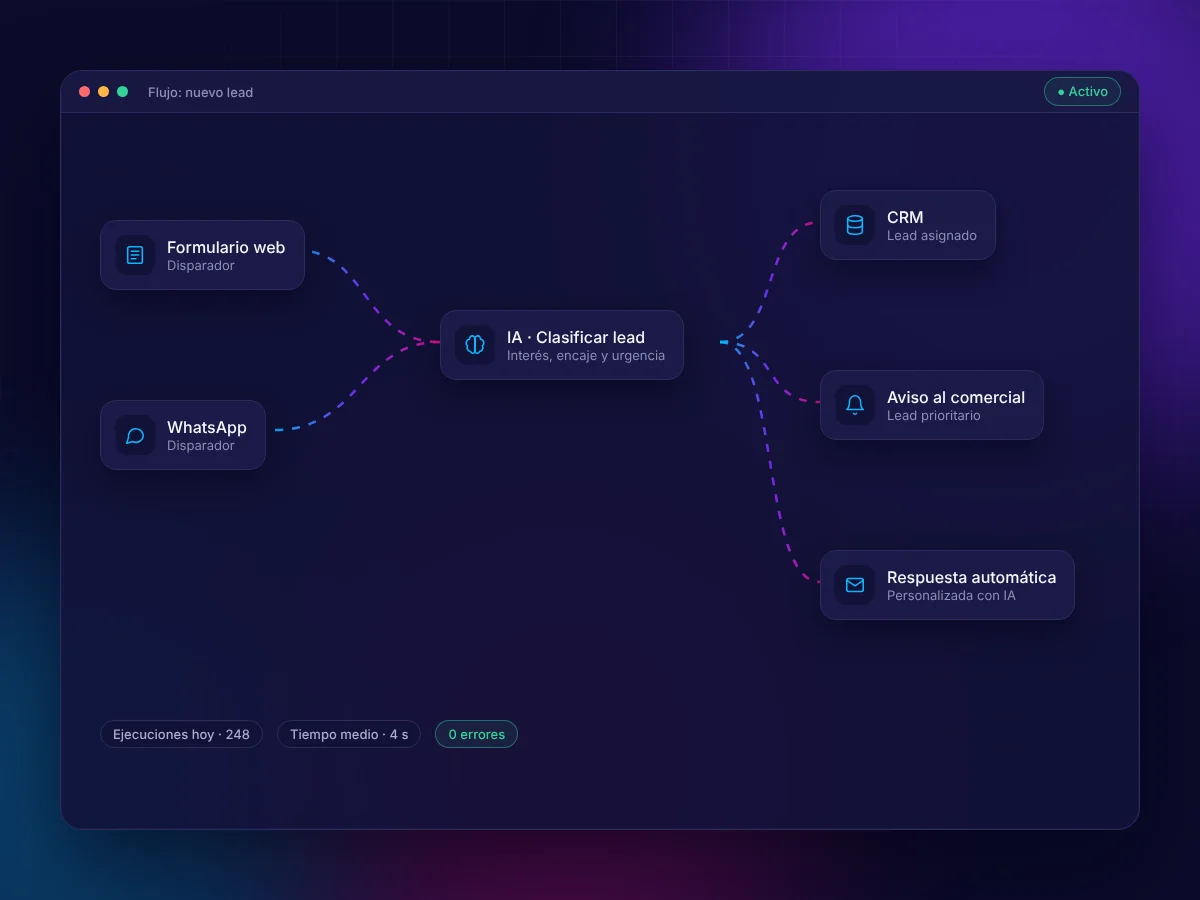Click the Ejecuciones hoy · 248 pill
1200x900 pixels.
181,734
